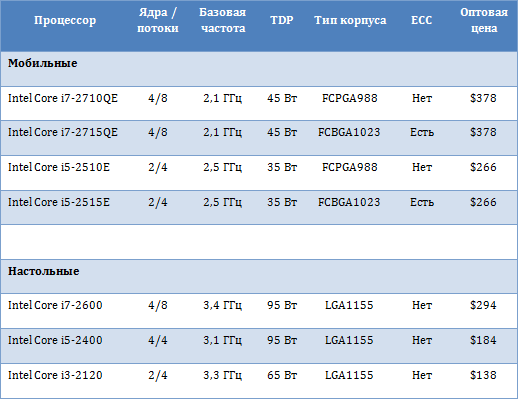Click 45 Вт TDP in i7-2715QE row
The width and height of the screenshot is (518, 399).
coord(282,132)
